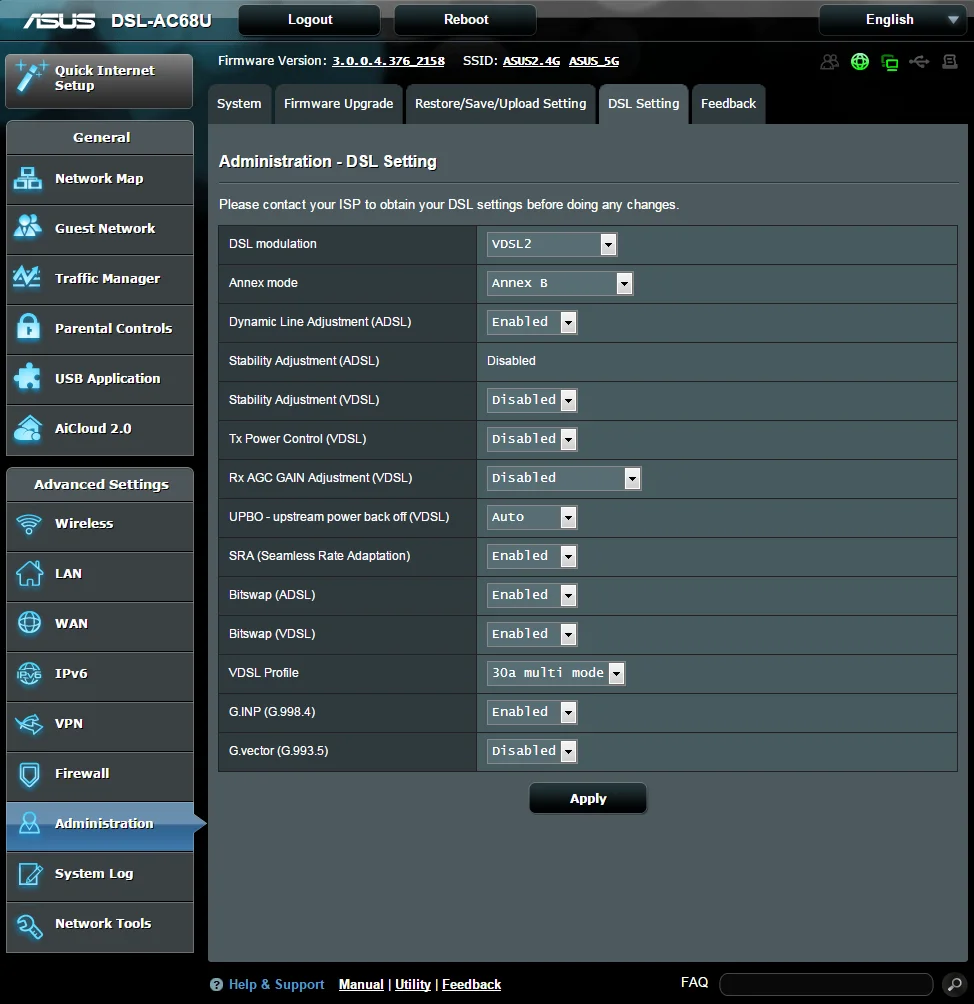Open the Restore/Save/Upload Setting tab
Viewport: 974px width, 1004px height.
click(501, 104)
